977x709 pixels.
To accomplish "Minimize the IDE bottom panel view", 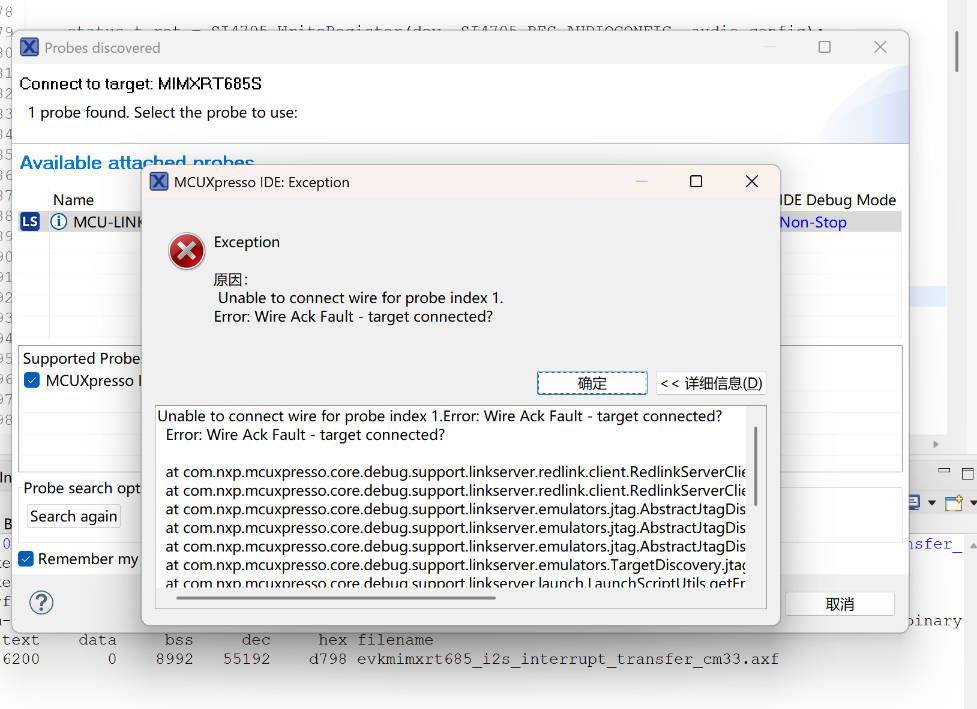I will pyautogui.click(x=945, y=471).
